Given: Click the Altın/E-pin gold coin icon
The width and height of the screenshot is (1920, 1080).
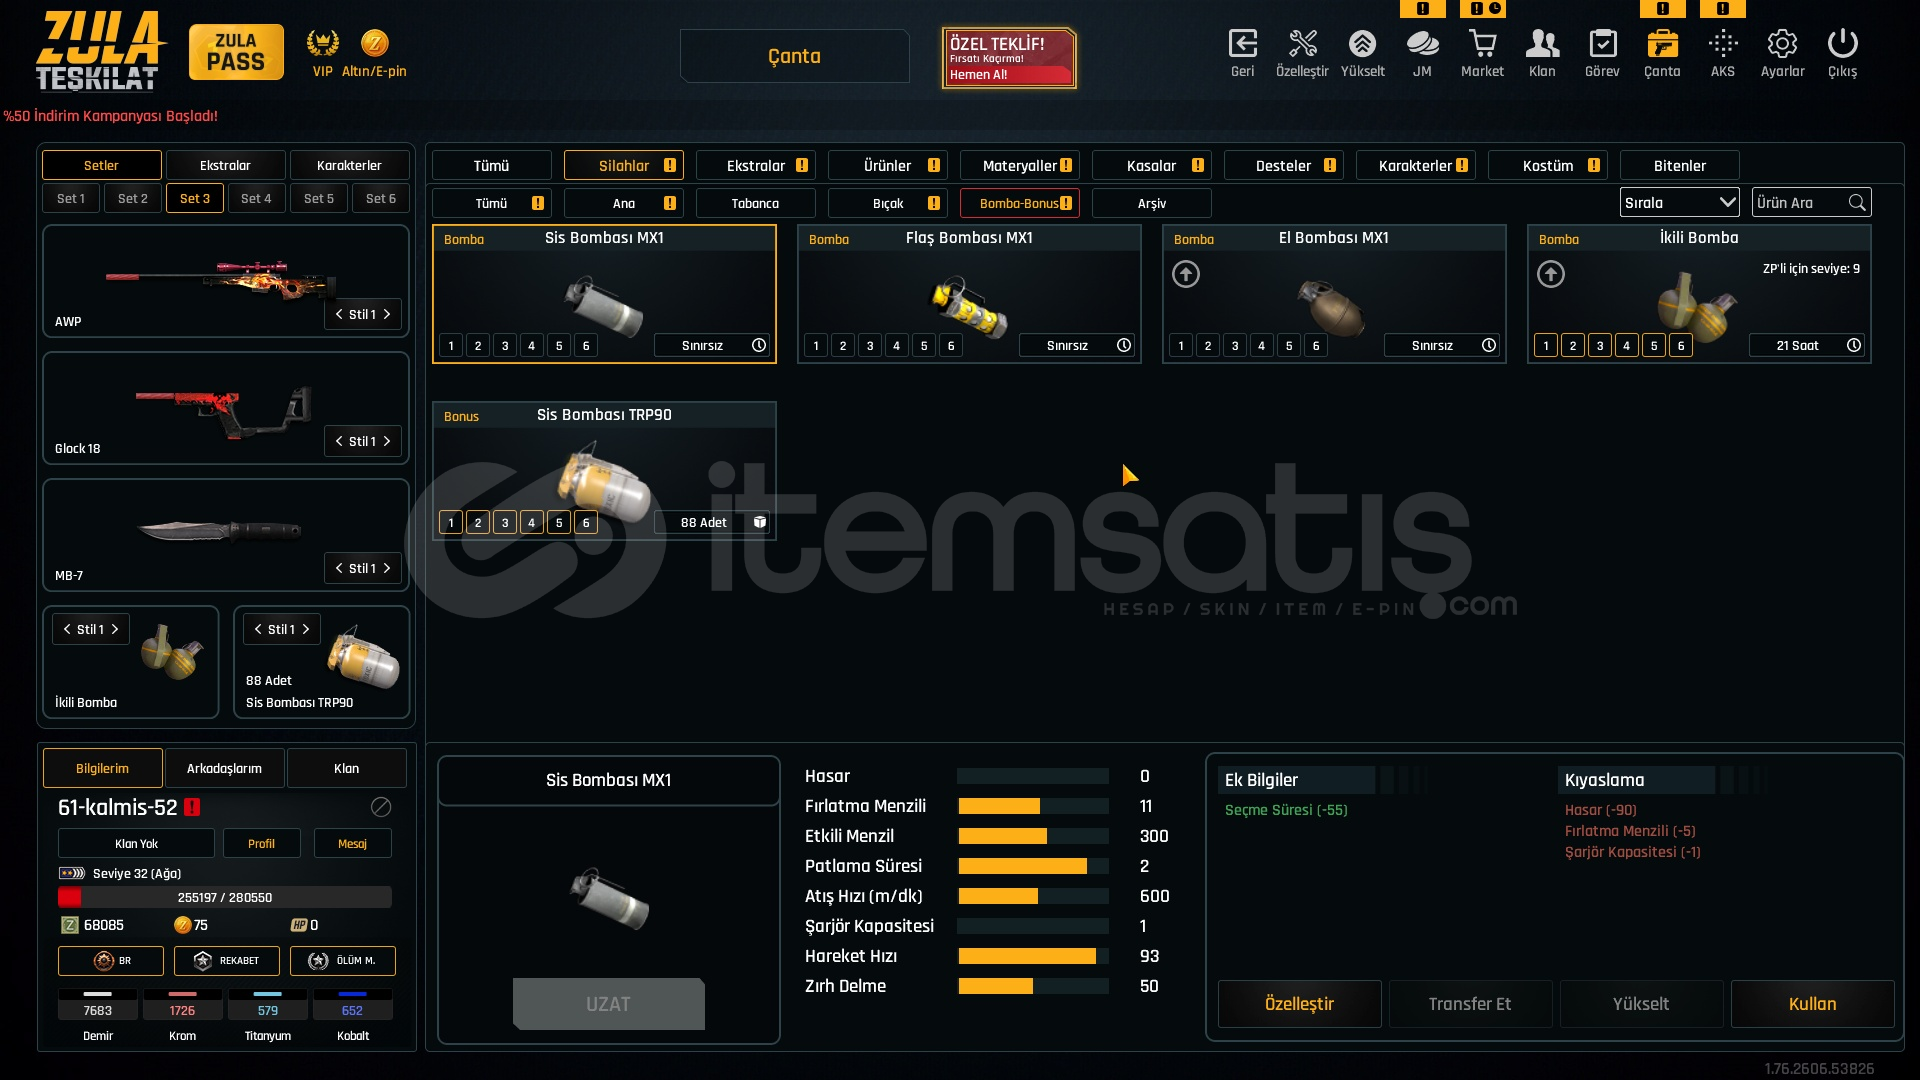Looking at the screenshot, I should tap(374, 43).
